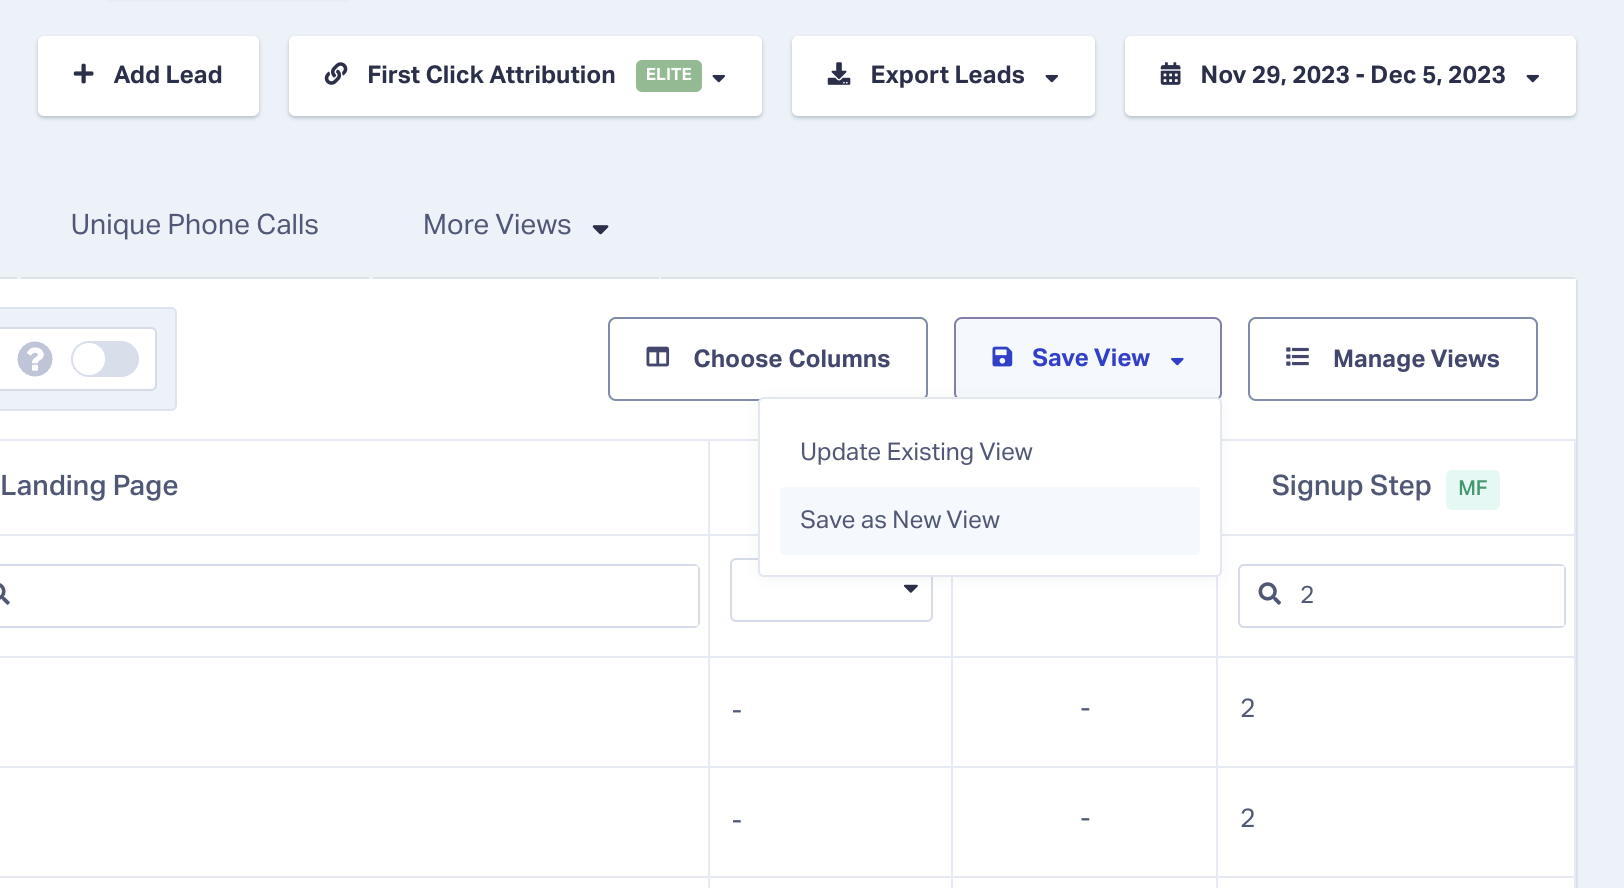Select Update Existing View from the menu
The width and height of the screenshot is (1624, 888).
click(x=915, y=451)
